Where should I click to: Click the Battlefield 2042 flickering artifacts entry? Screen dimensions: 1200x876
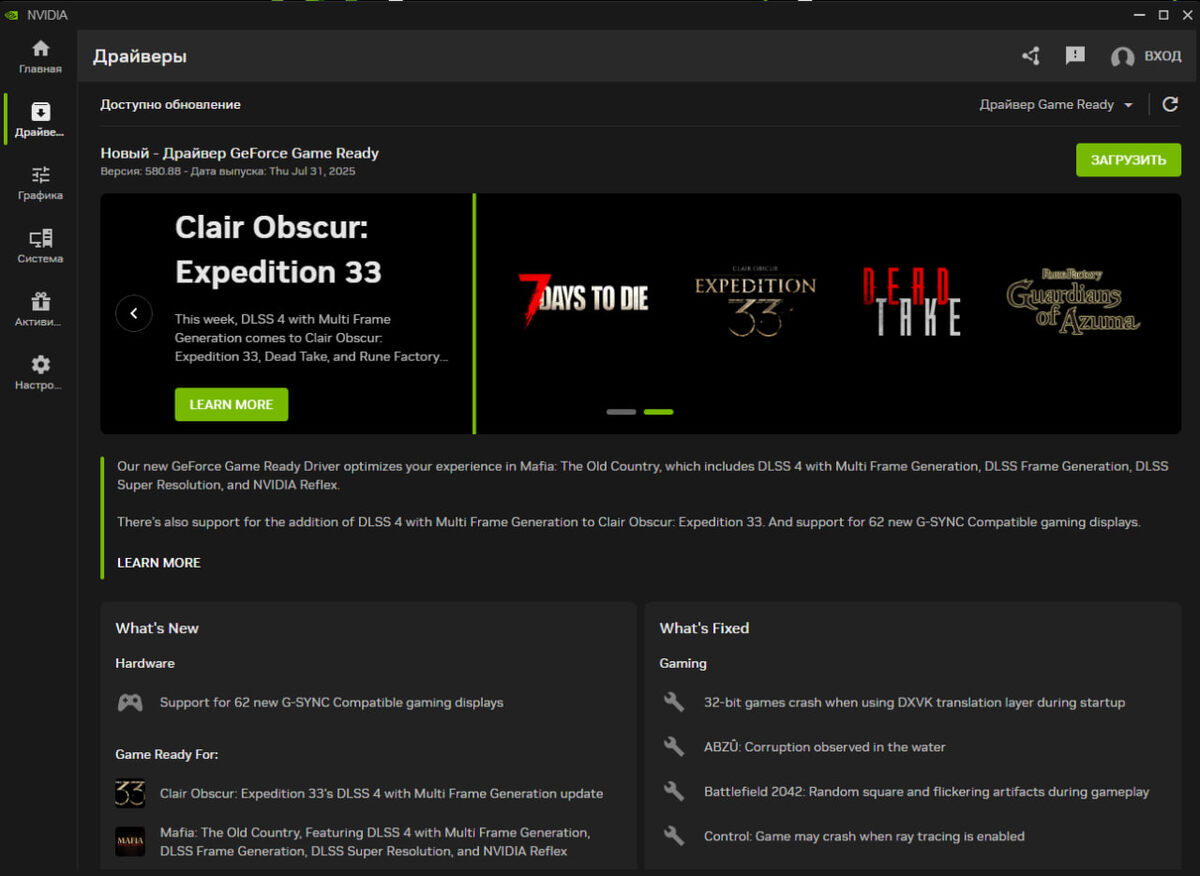pos(926,791)
